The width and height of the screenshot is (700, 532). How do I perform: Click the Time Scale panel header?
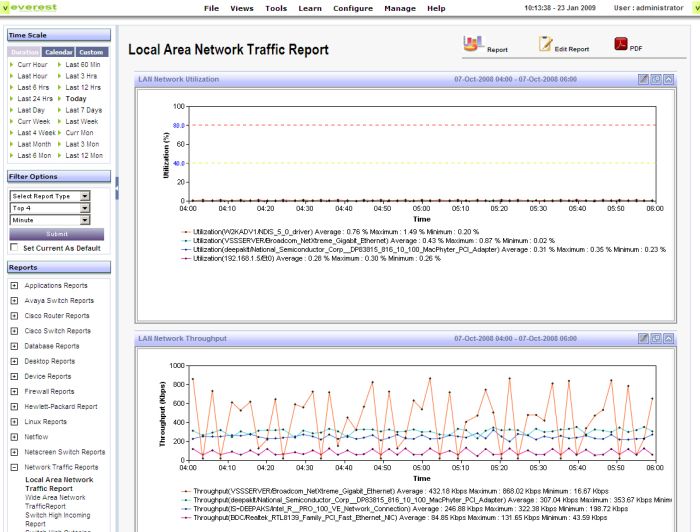59,35
